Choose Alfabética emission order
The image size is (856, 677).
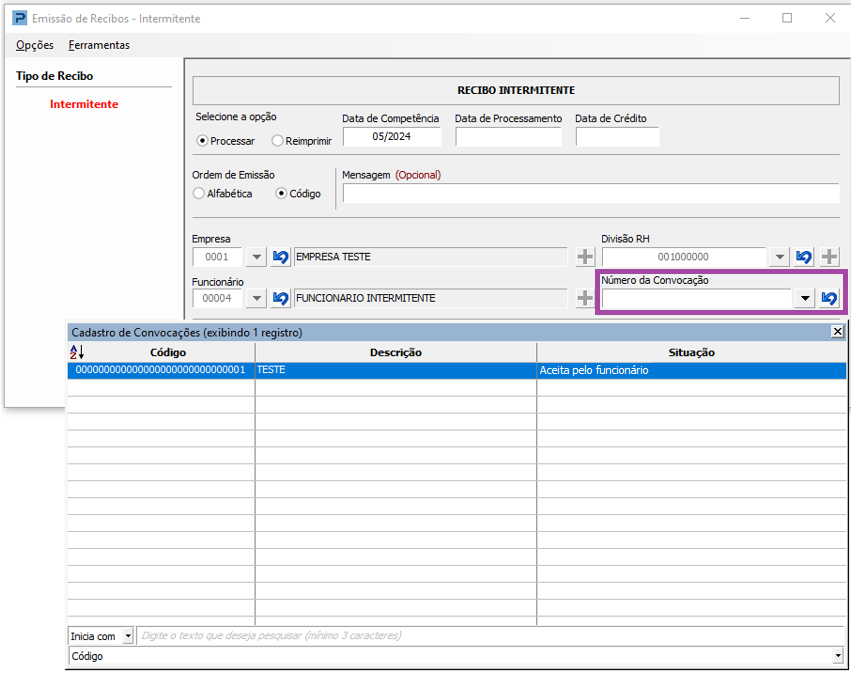click(x=223, y=193)
